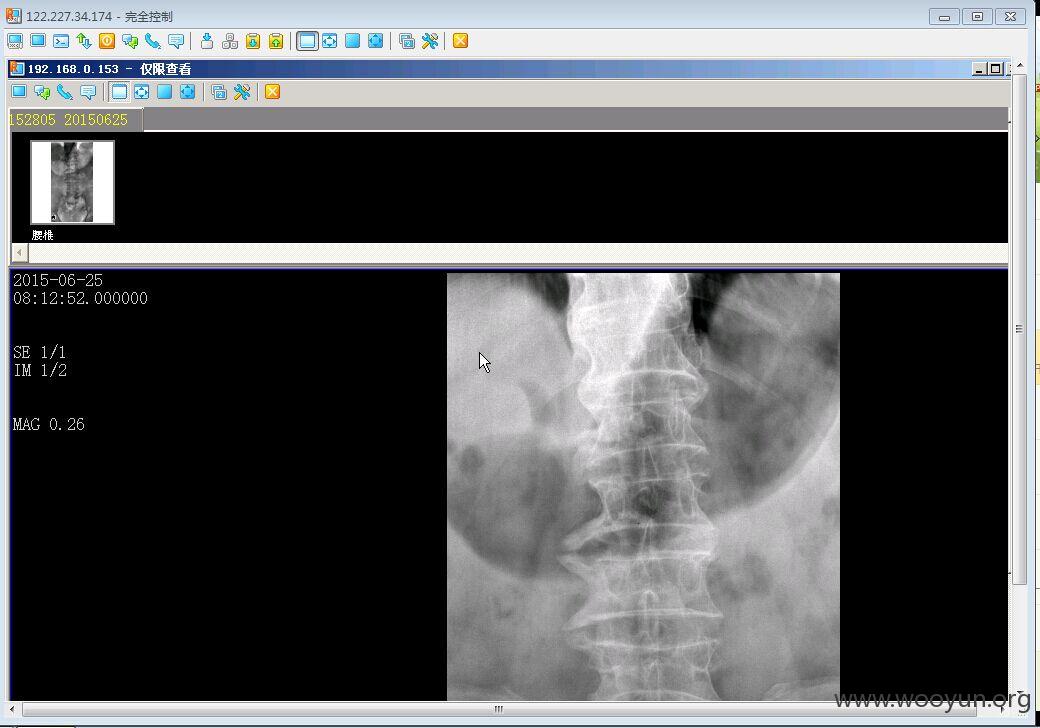Click the SE 1/1 overlay text
This screenshot has width=1040, height=728.
click(x=39, y=352)
